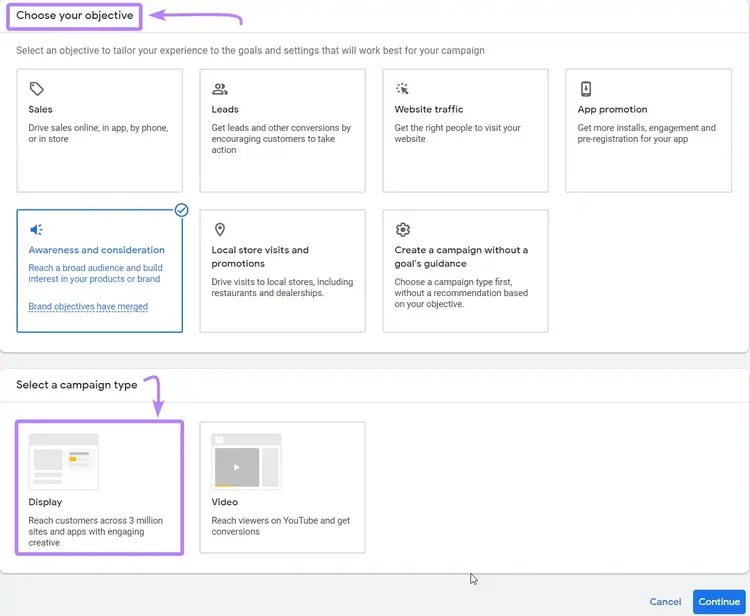Screen dimensions: 750x616
Task: Click 'Reach a broad audience' description
Action: click(95, 274)
